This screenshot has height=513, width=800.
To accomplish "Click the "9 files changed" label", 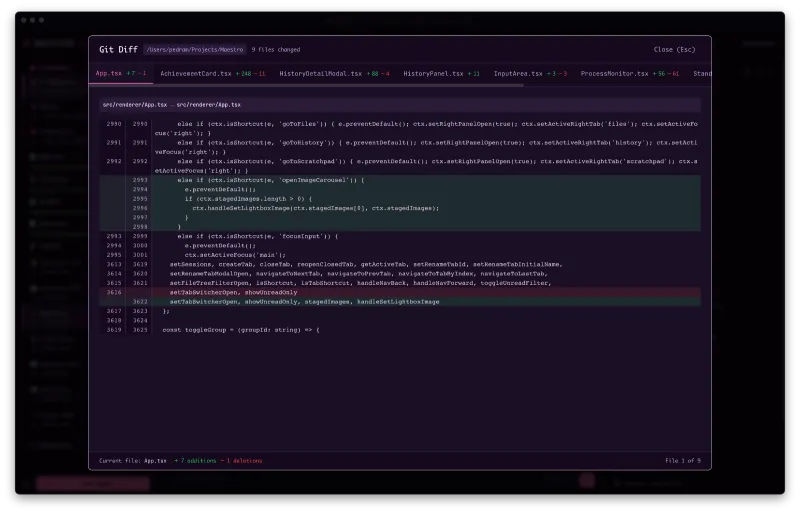I will (x=276, y=49).
